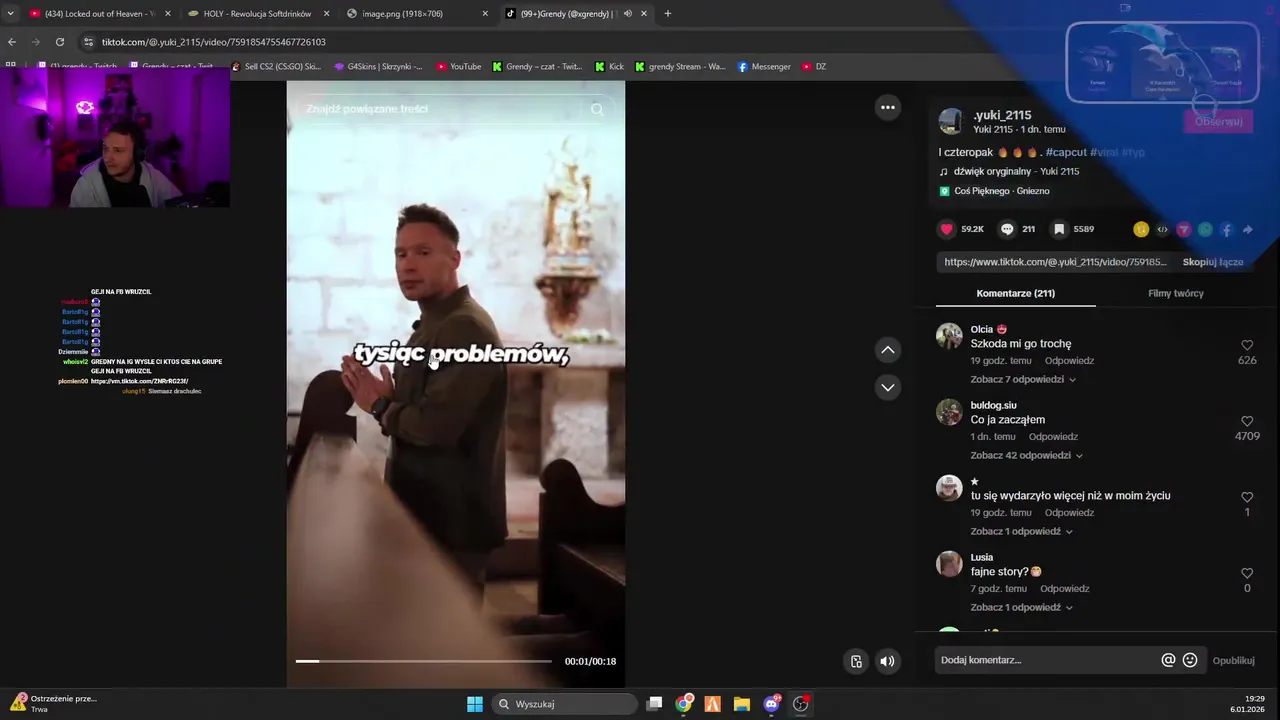This screenshot has height=720, width=1280.
Task: Open 'dźwięk oryginalny - Yuki 2115' sound link
Action: pyautogui.click(x=1016, y=171)
